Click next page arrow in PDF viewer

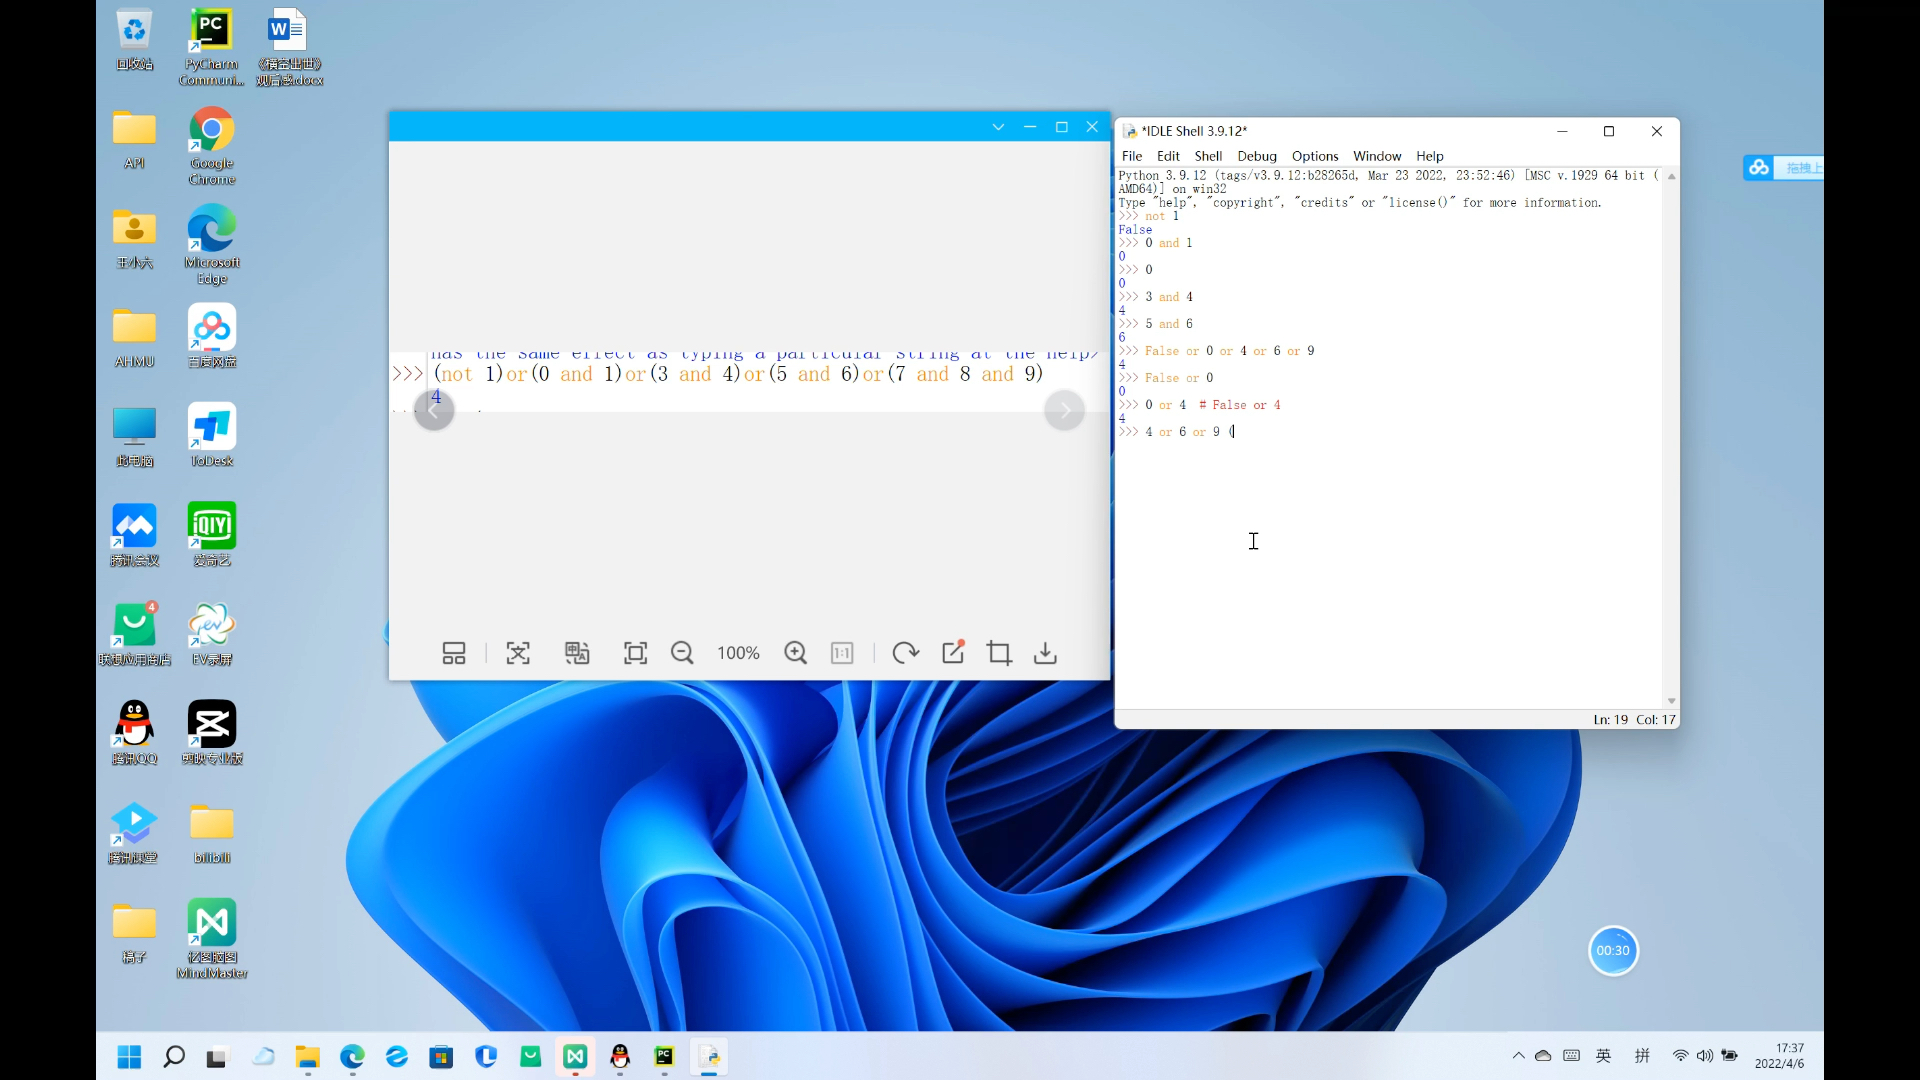tap(1064, 410)
